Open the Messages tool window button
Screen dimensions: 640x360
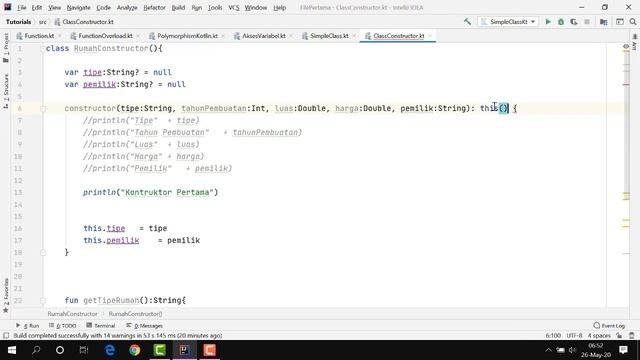pyautogui.click(x=144, y=326)
